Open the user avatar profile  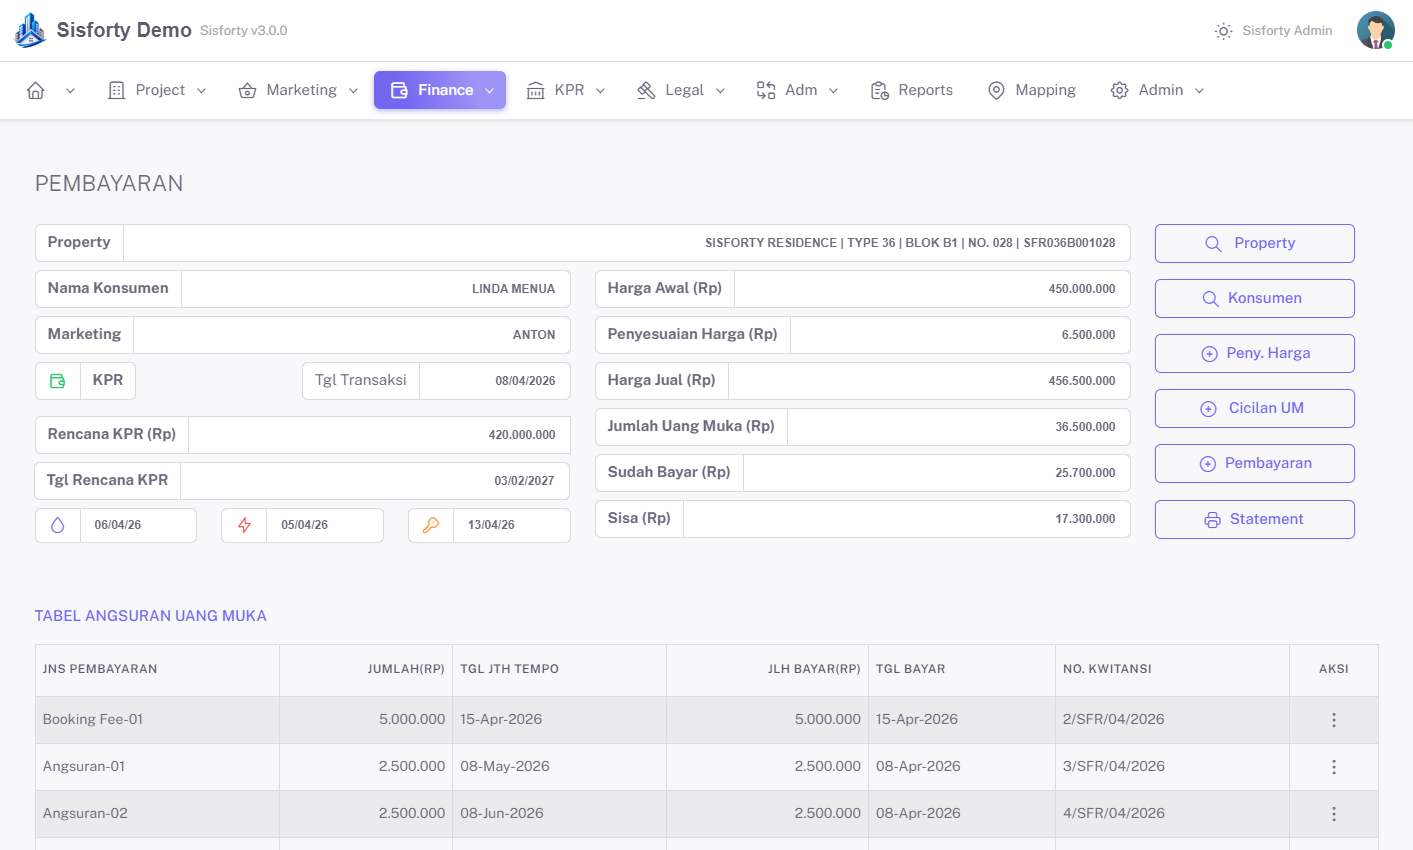pos(1376,30)
